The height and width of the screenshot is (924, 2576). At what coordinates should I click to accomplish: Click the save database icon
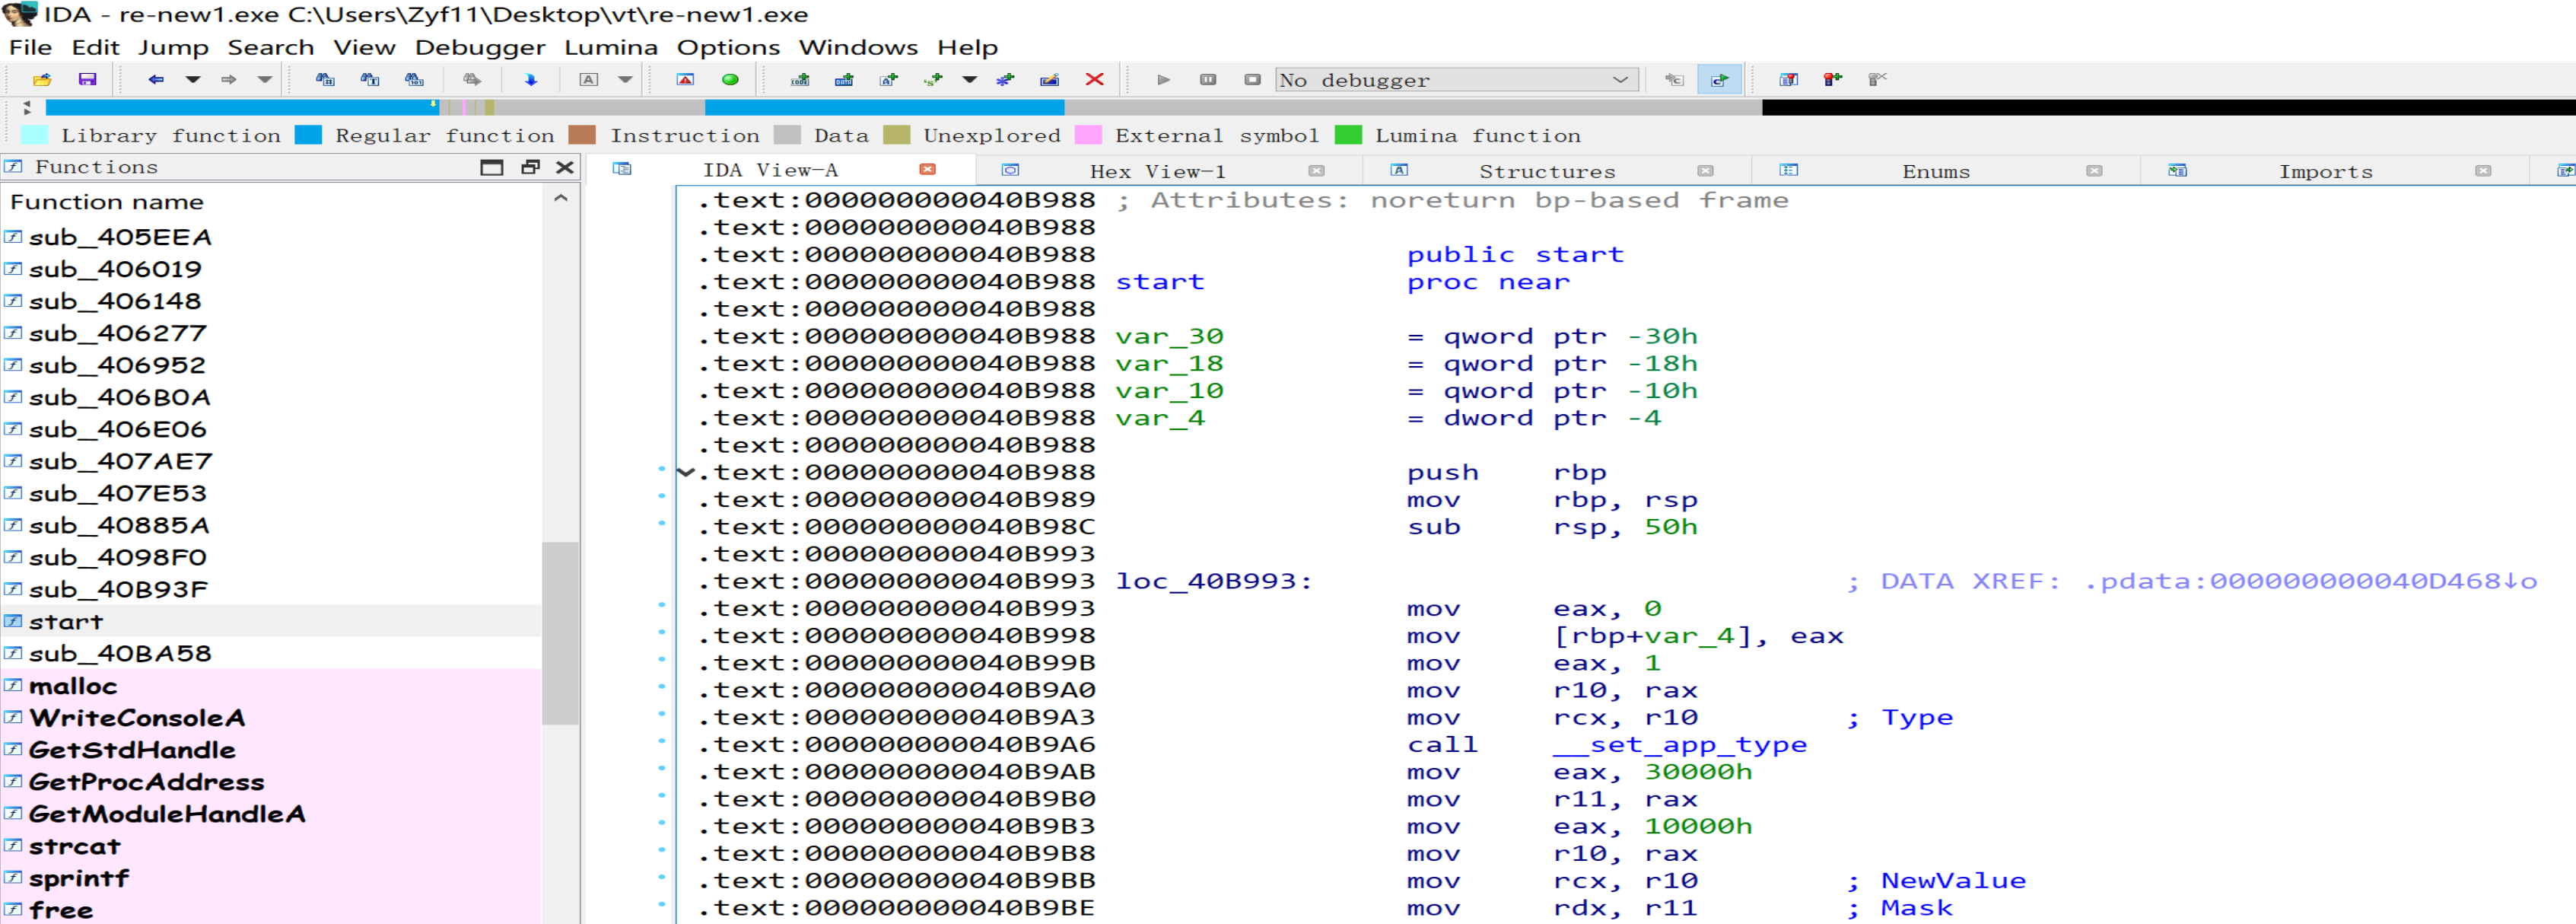(88, 80)
